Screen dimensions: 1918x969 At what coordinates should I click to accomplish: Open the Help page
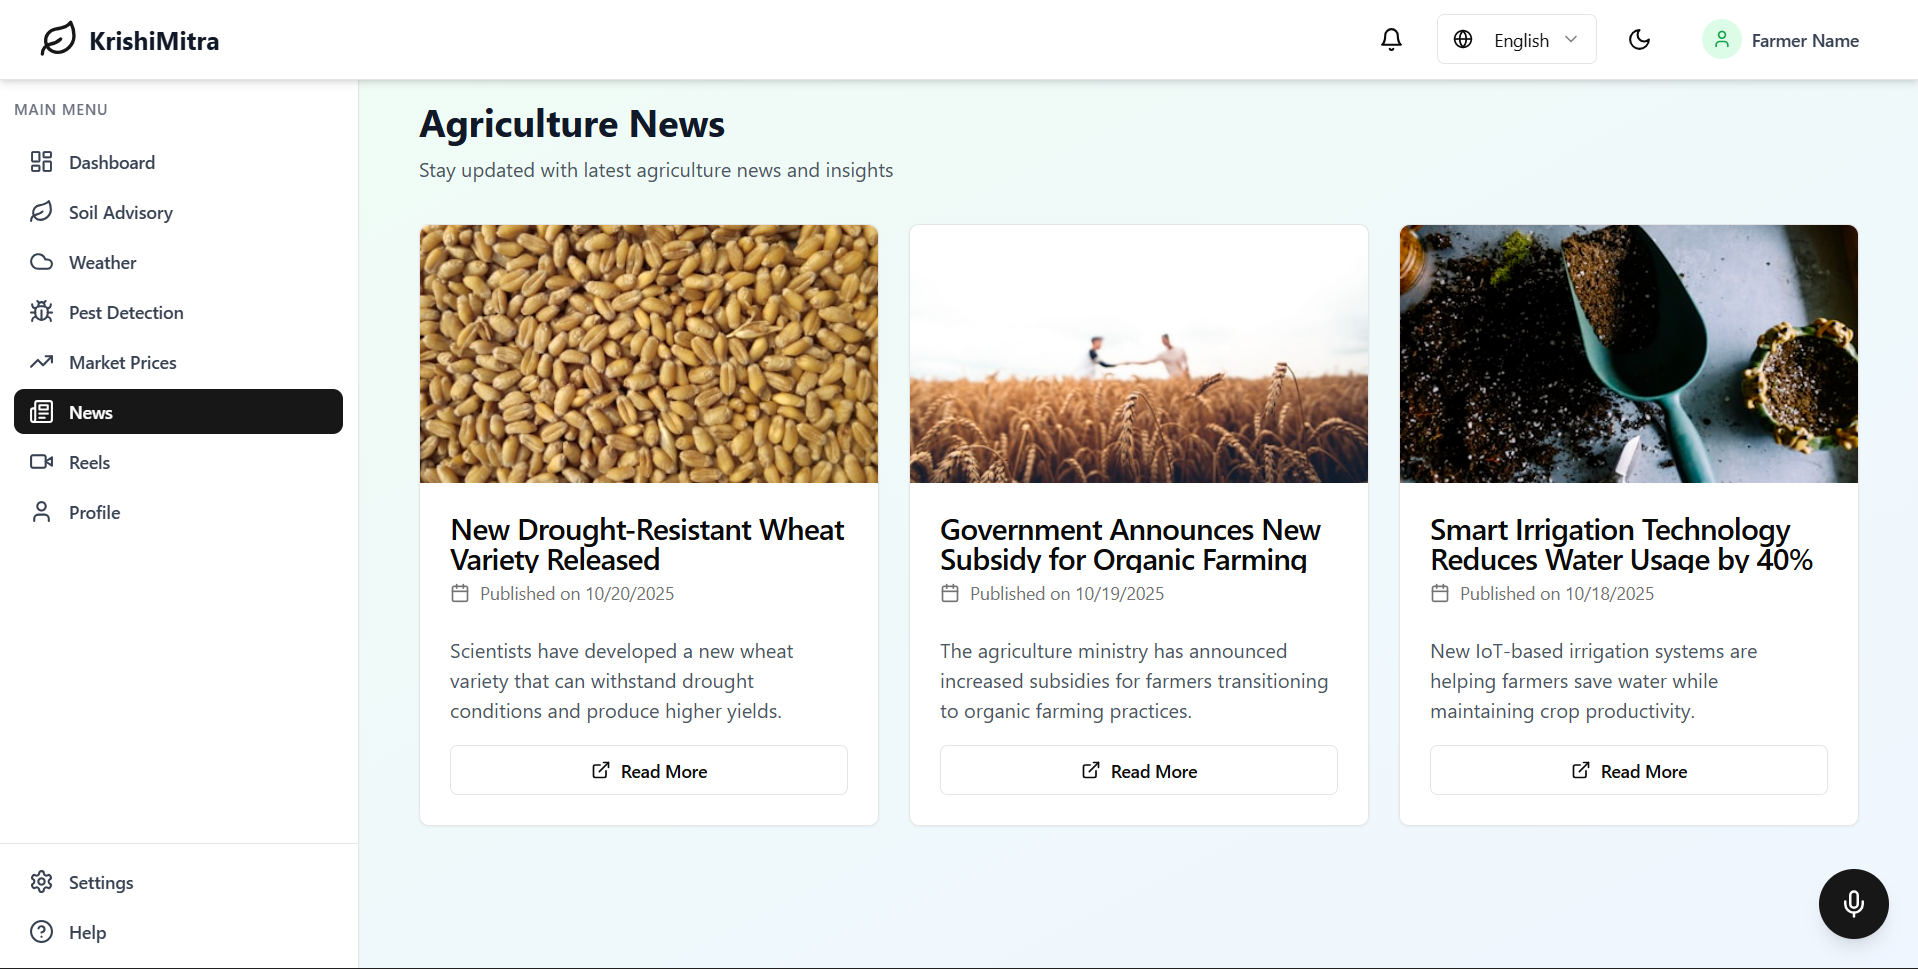click(x=87, y=932)
